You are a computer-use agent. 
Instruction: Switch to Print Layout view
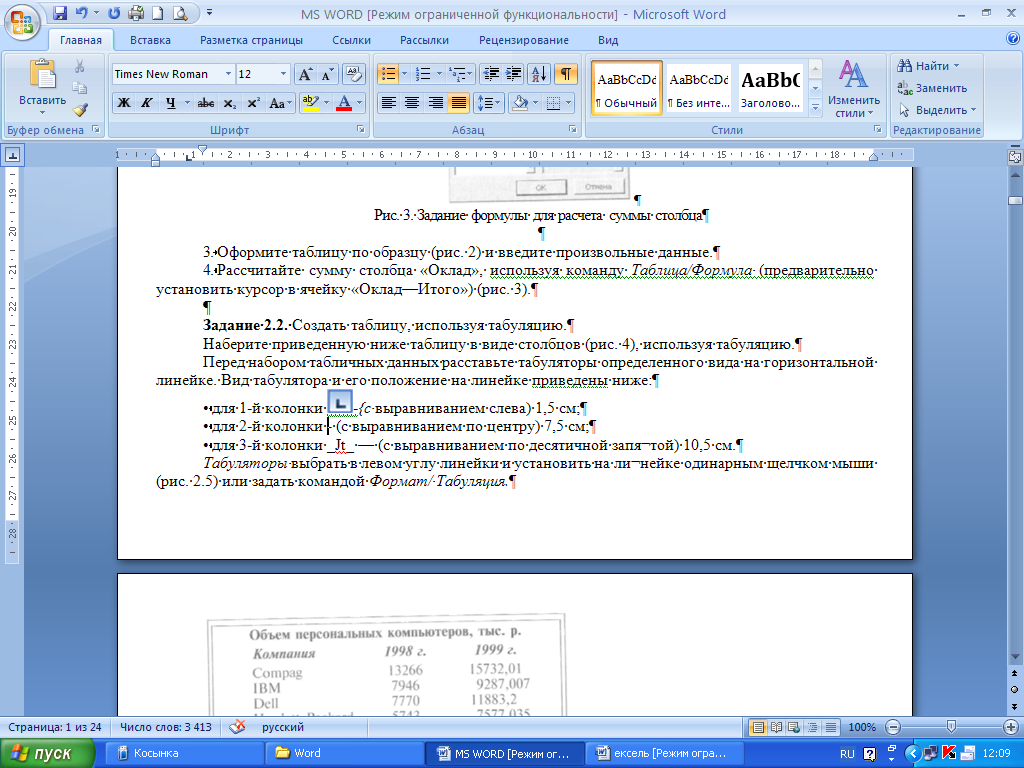click(758, 727)
